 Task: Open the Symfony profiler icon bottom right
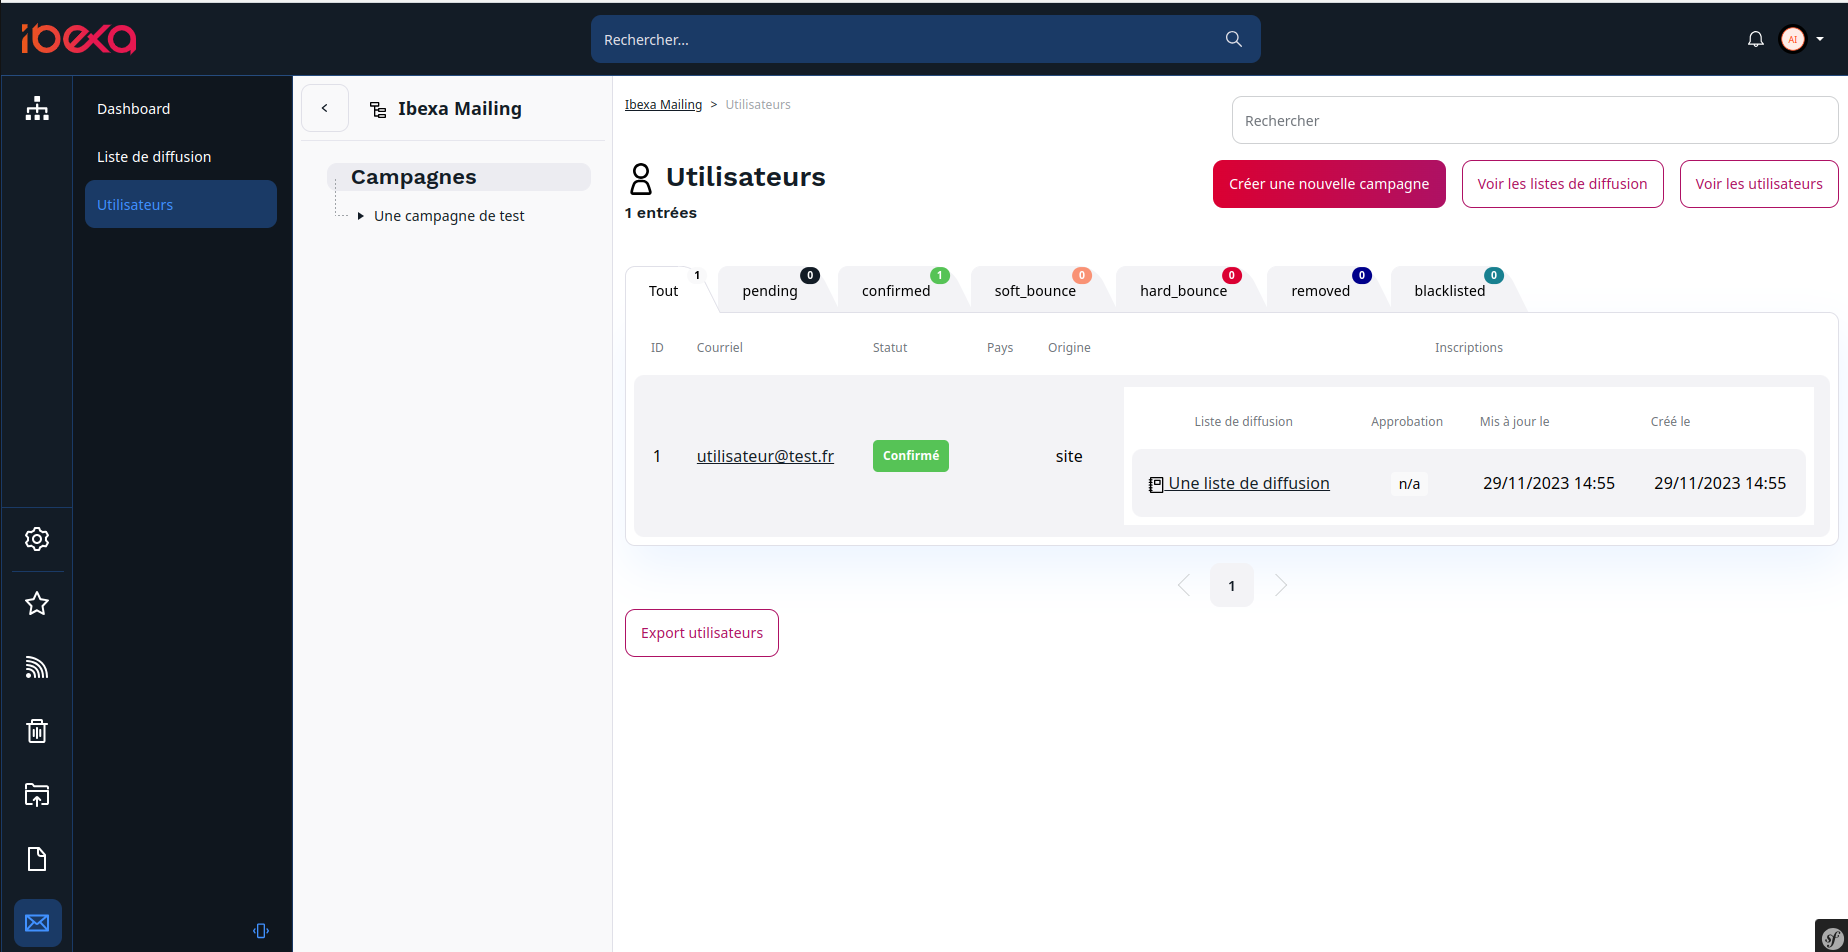[1835, 937]
